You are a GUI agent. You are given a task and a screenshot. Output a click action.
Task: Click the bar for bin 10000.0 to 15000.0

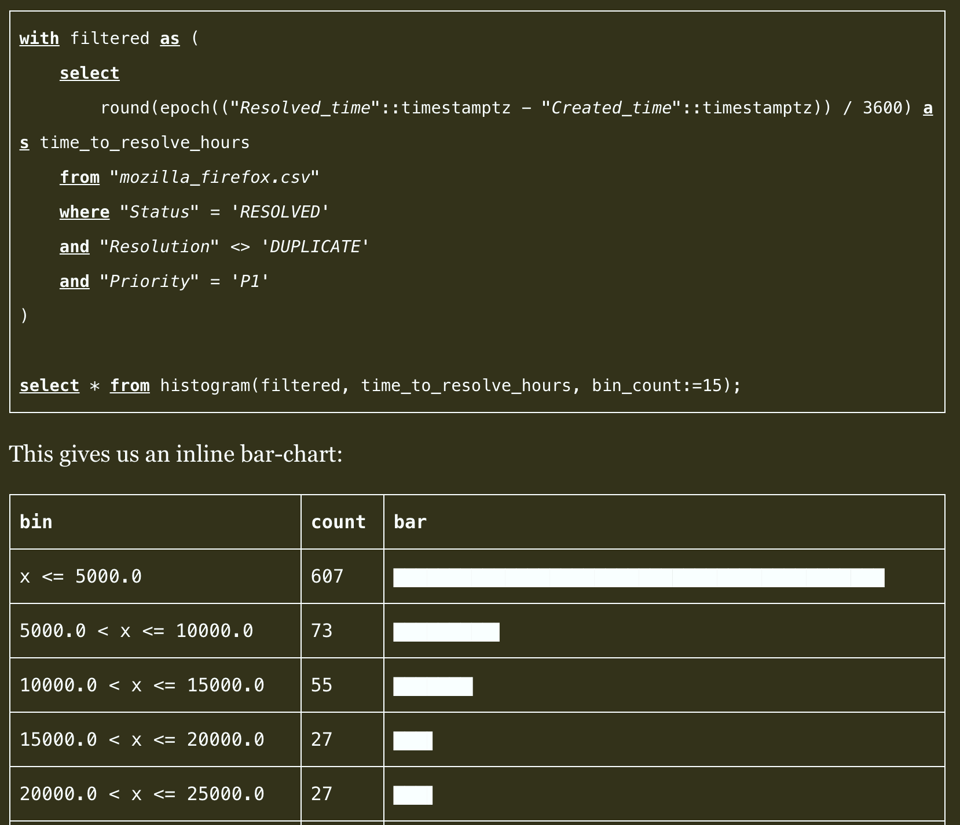pyautogui.click(x=434, y=685)
